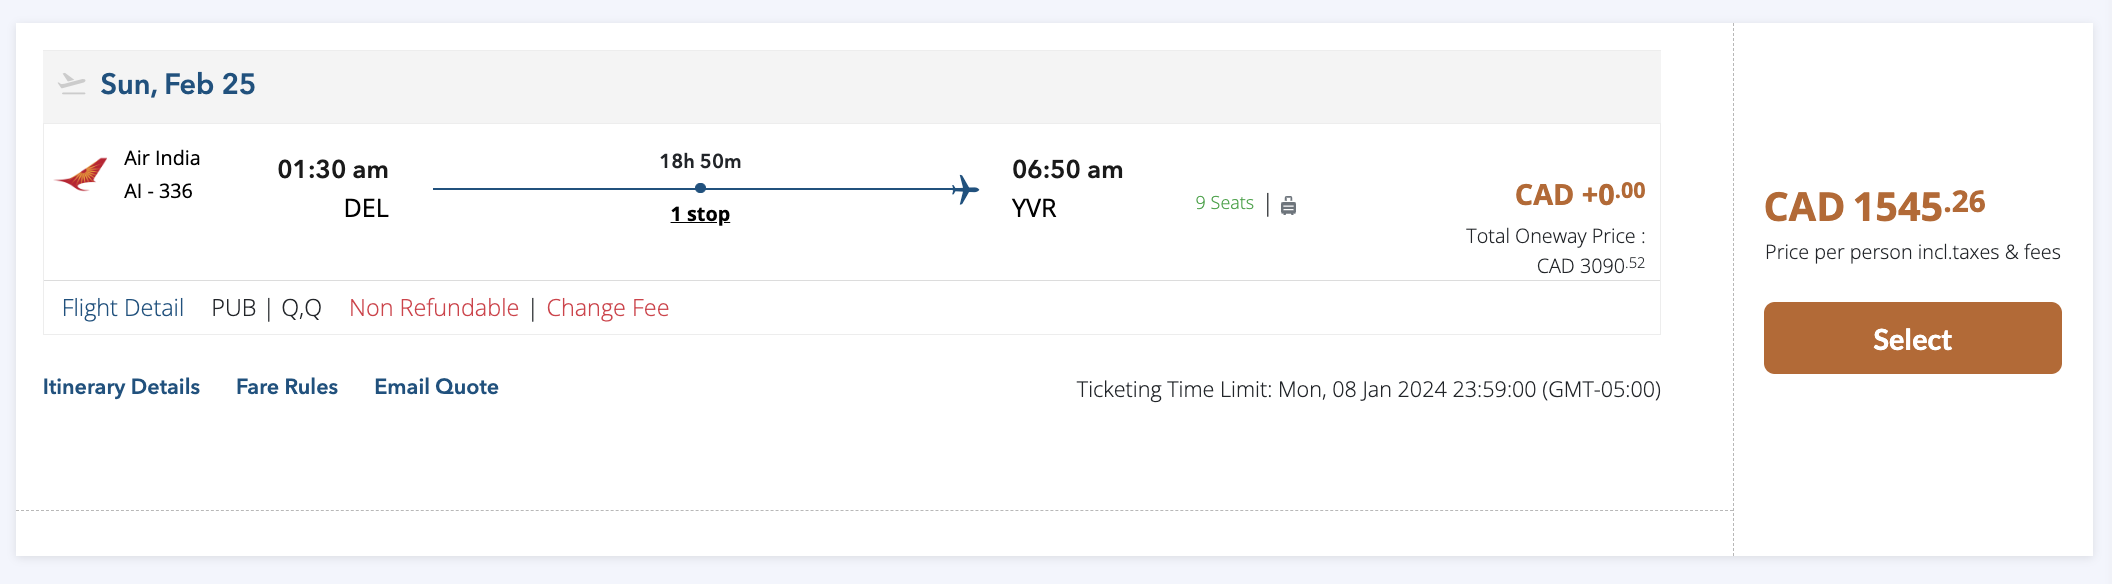
Task: Click the Ticketing Time Limit text
Action: [x=1368, y=389]
